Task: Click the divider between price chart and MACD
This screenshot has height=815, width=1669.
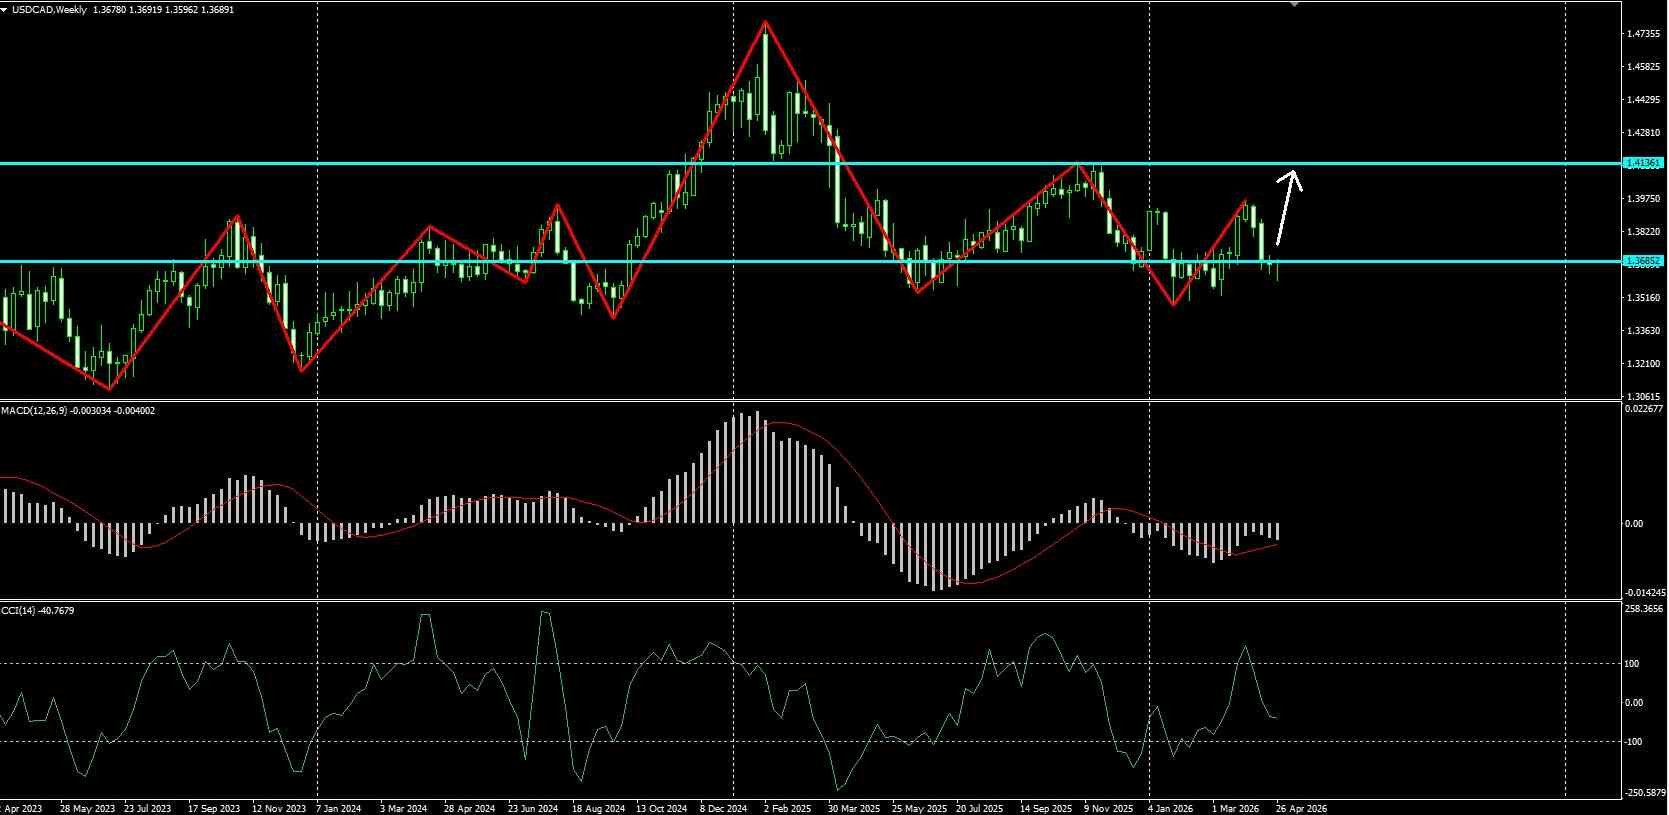Action: pos(810,401)
